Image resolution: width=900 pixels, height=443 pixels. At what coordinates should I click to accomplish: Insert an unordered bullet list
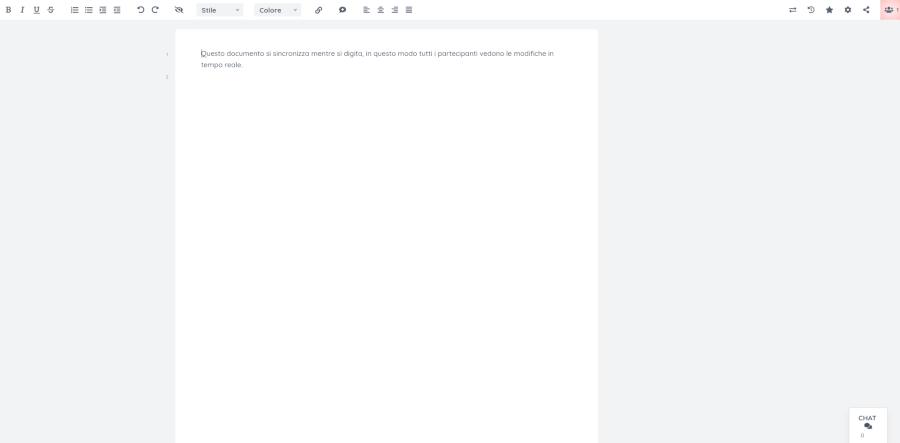coord(88,10)
